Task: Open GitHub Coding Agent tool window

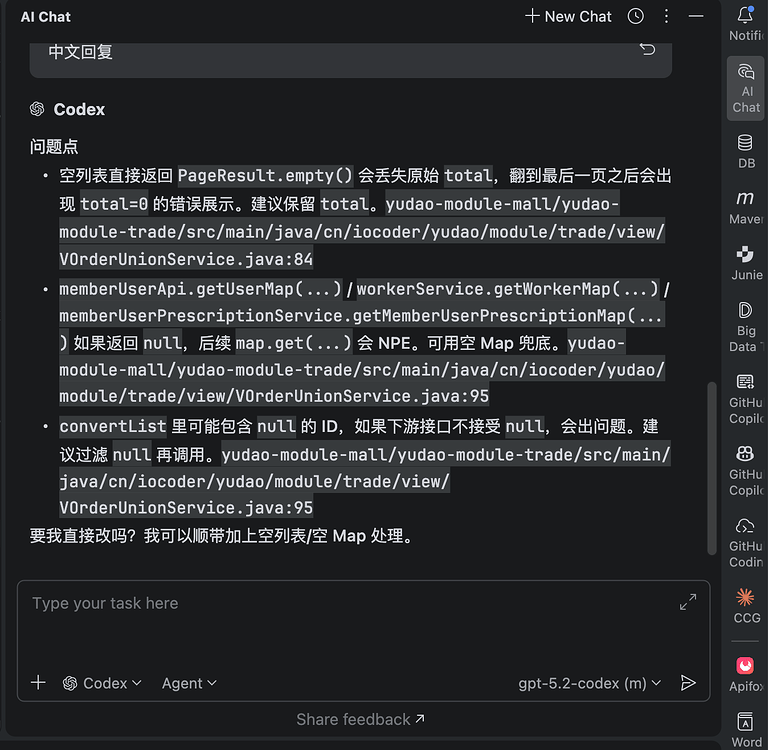Action: tap(745, 543)
